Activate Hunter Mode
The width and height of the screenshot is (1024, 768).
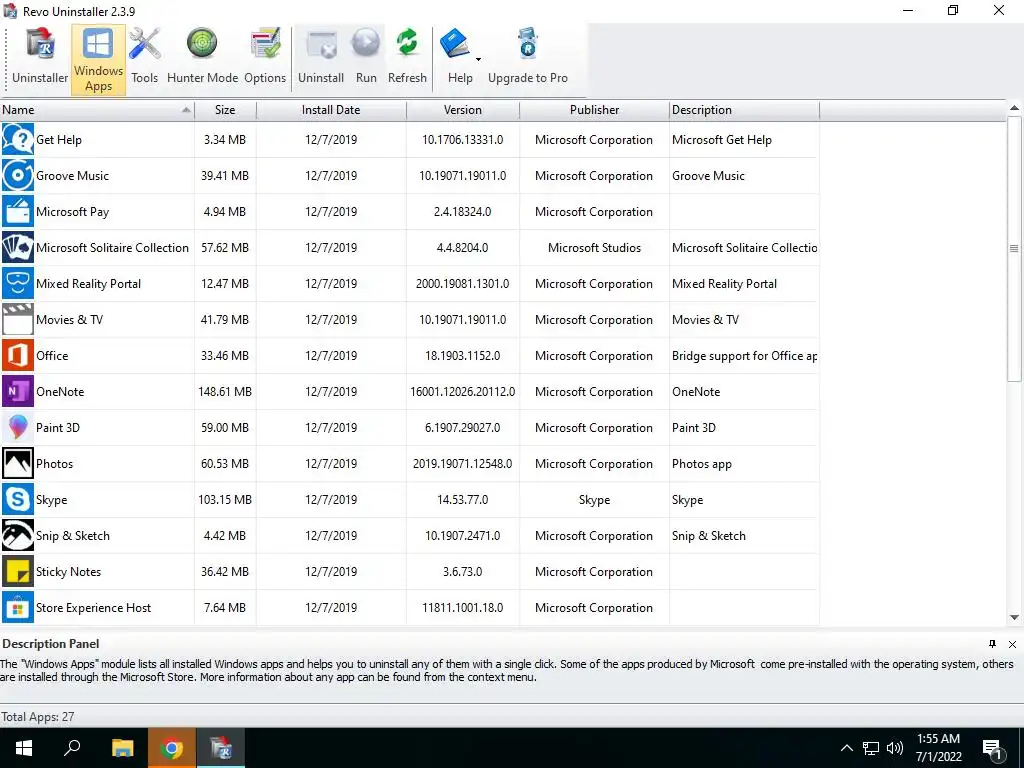202,57
